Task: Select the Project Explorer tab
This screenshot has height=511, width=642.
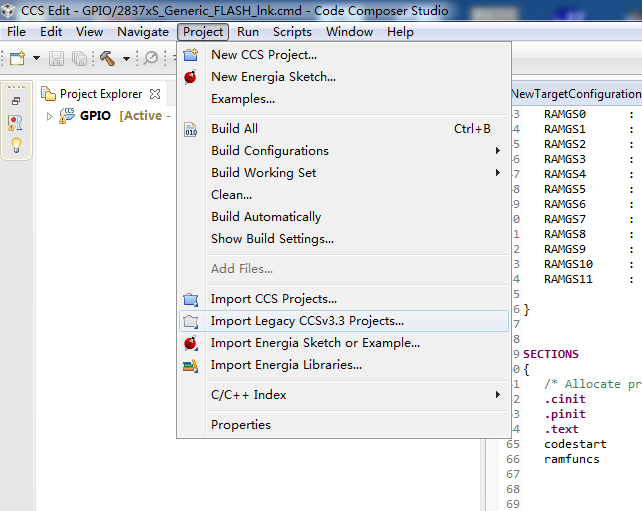Action: pos(101,94)
